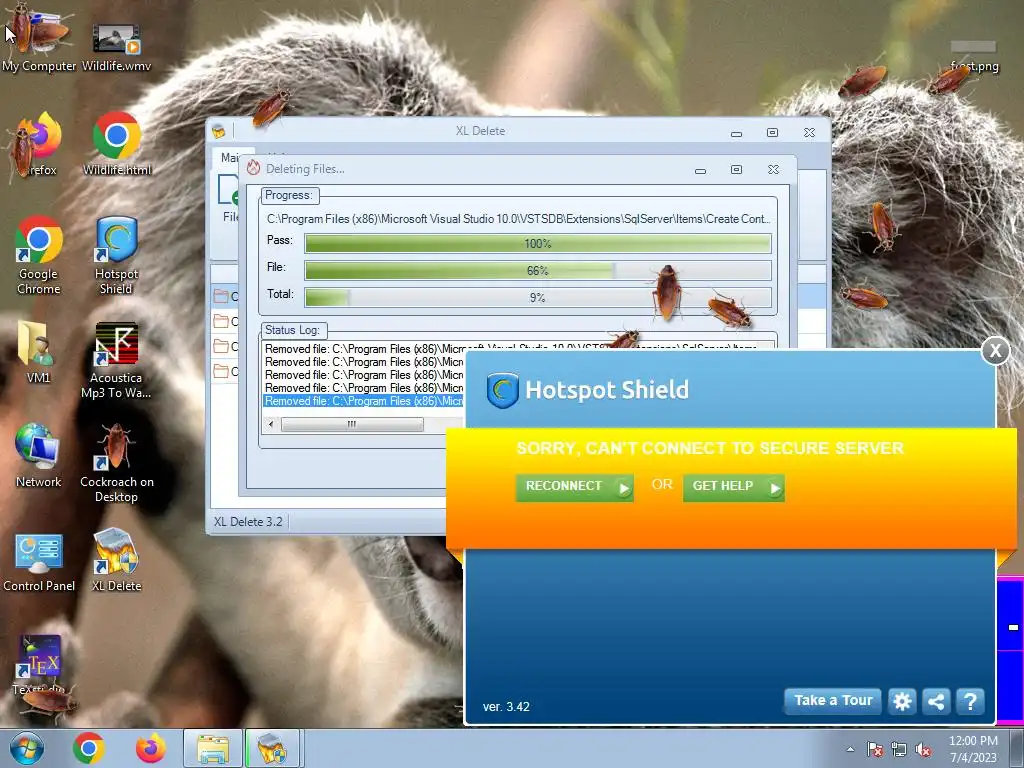
Task: Open the VM1 folder on the desktop
Action: pos(39,353)
